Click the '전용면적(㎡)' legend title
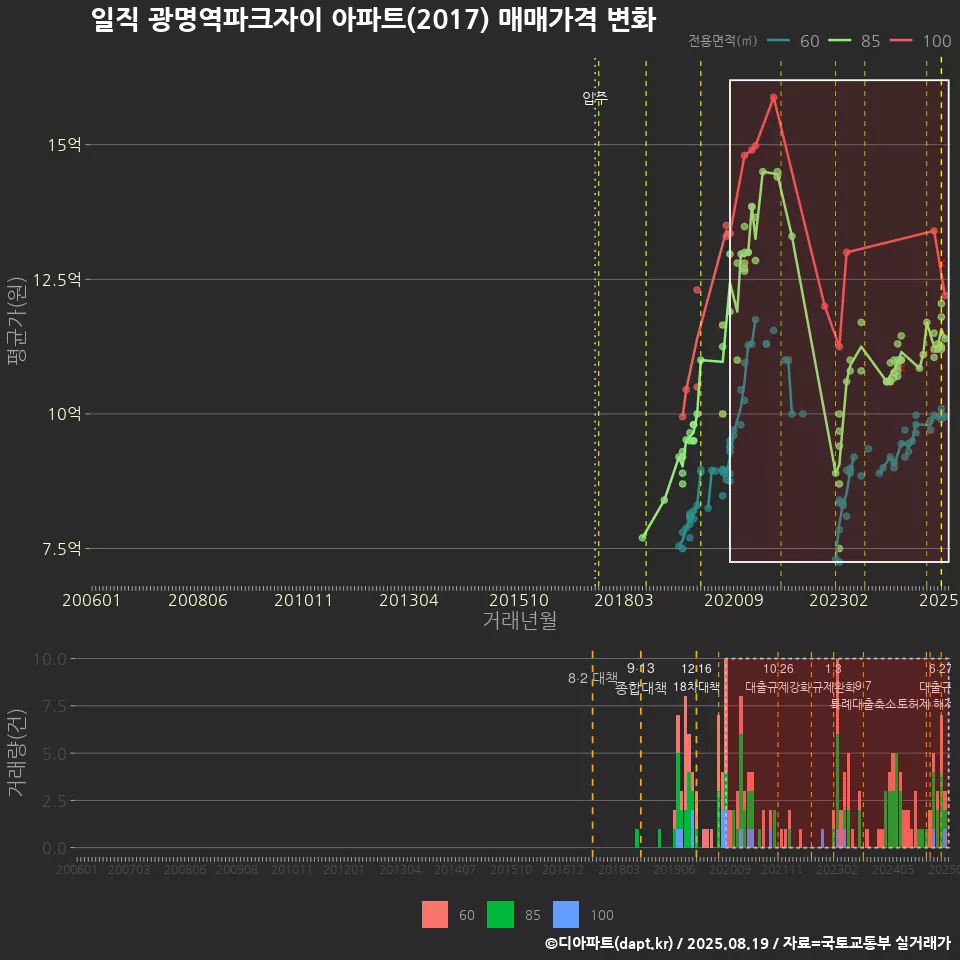 722,41
